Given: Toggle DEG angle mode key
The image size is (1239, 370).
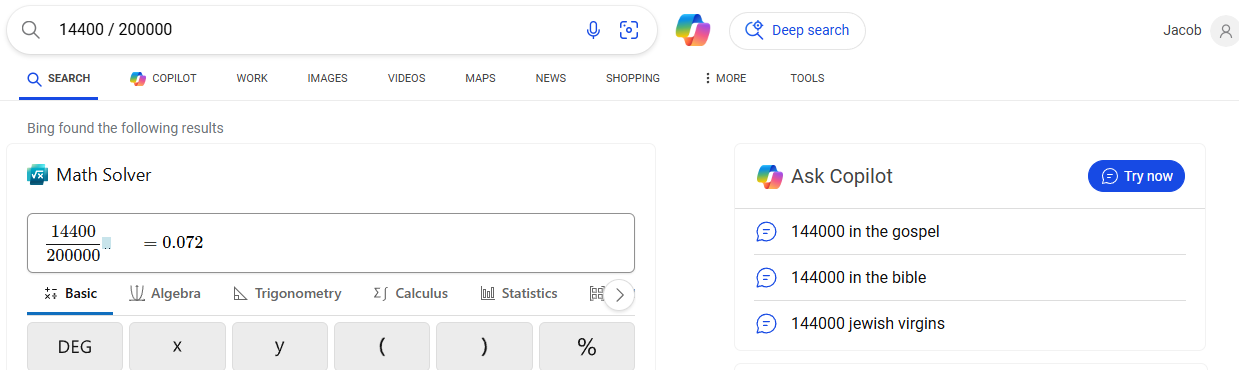Looking at the screenshot, I should pos(75,347).
